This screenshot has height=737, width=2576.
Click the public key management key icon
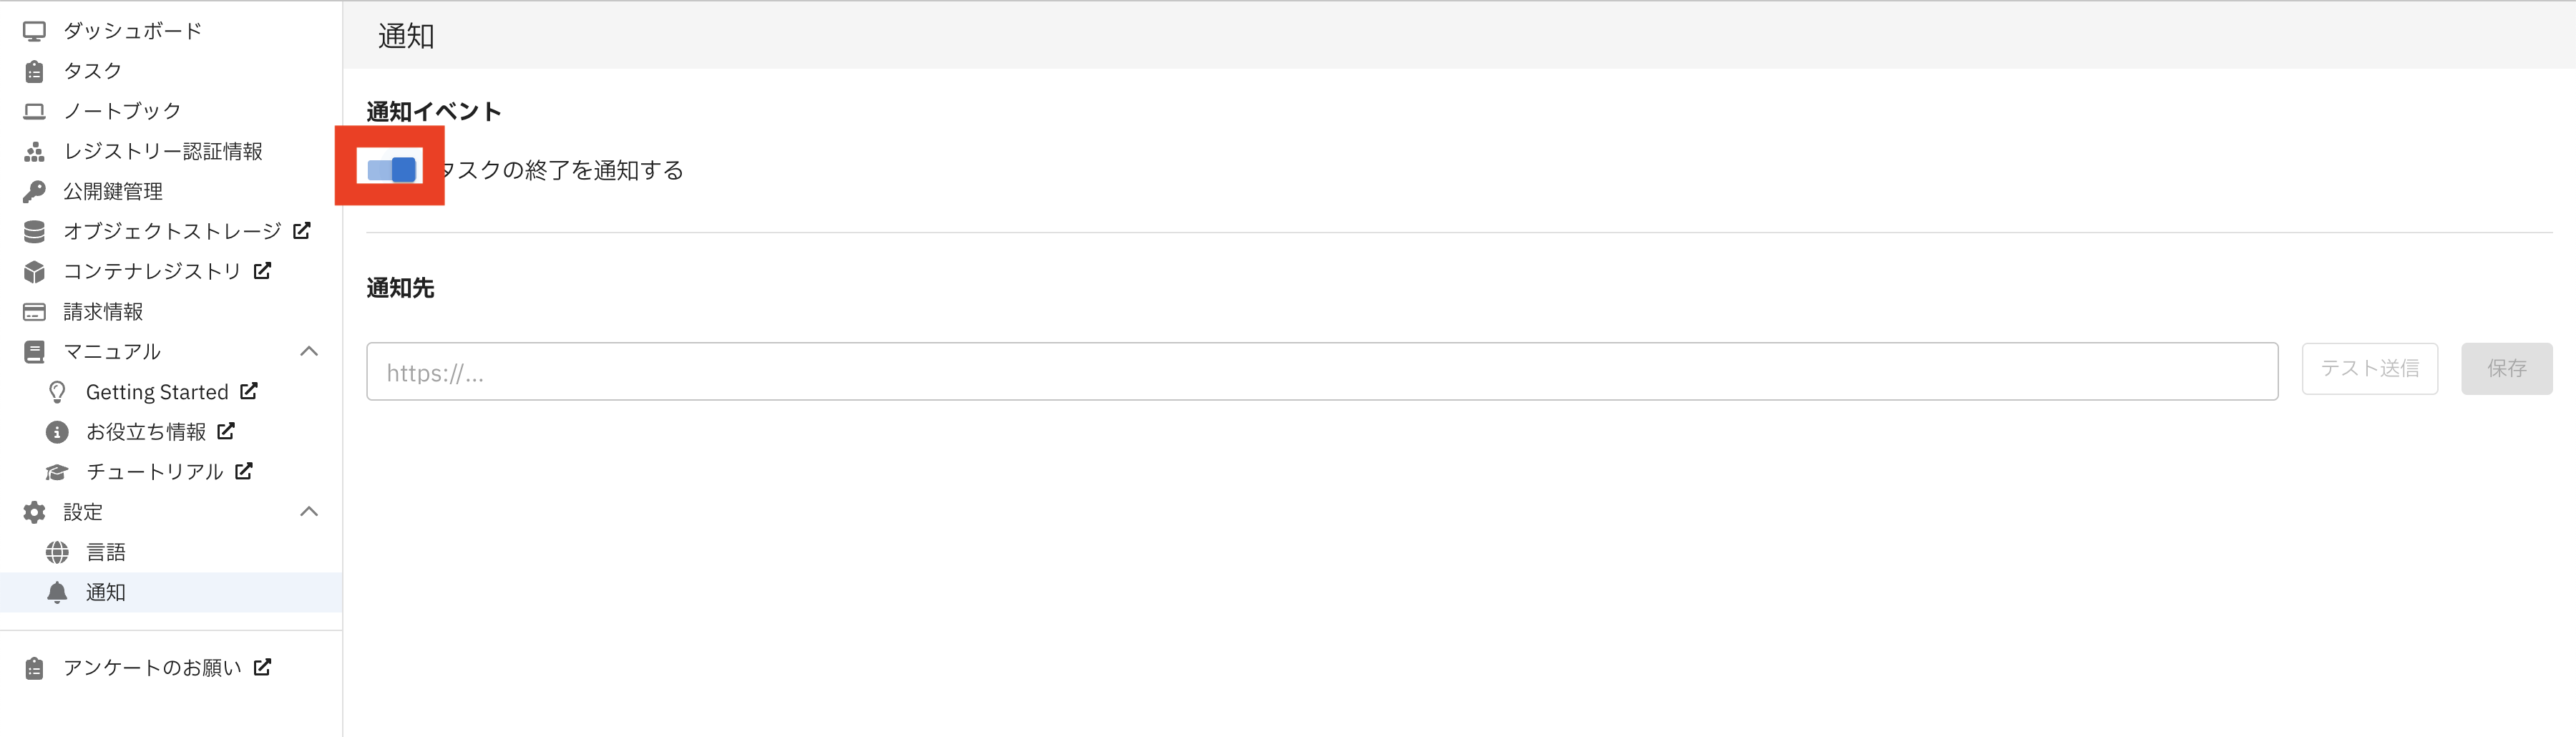coord(34,191)
